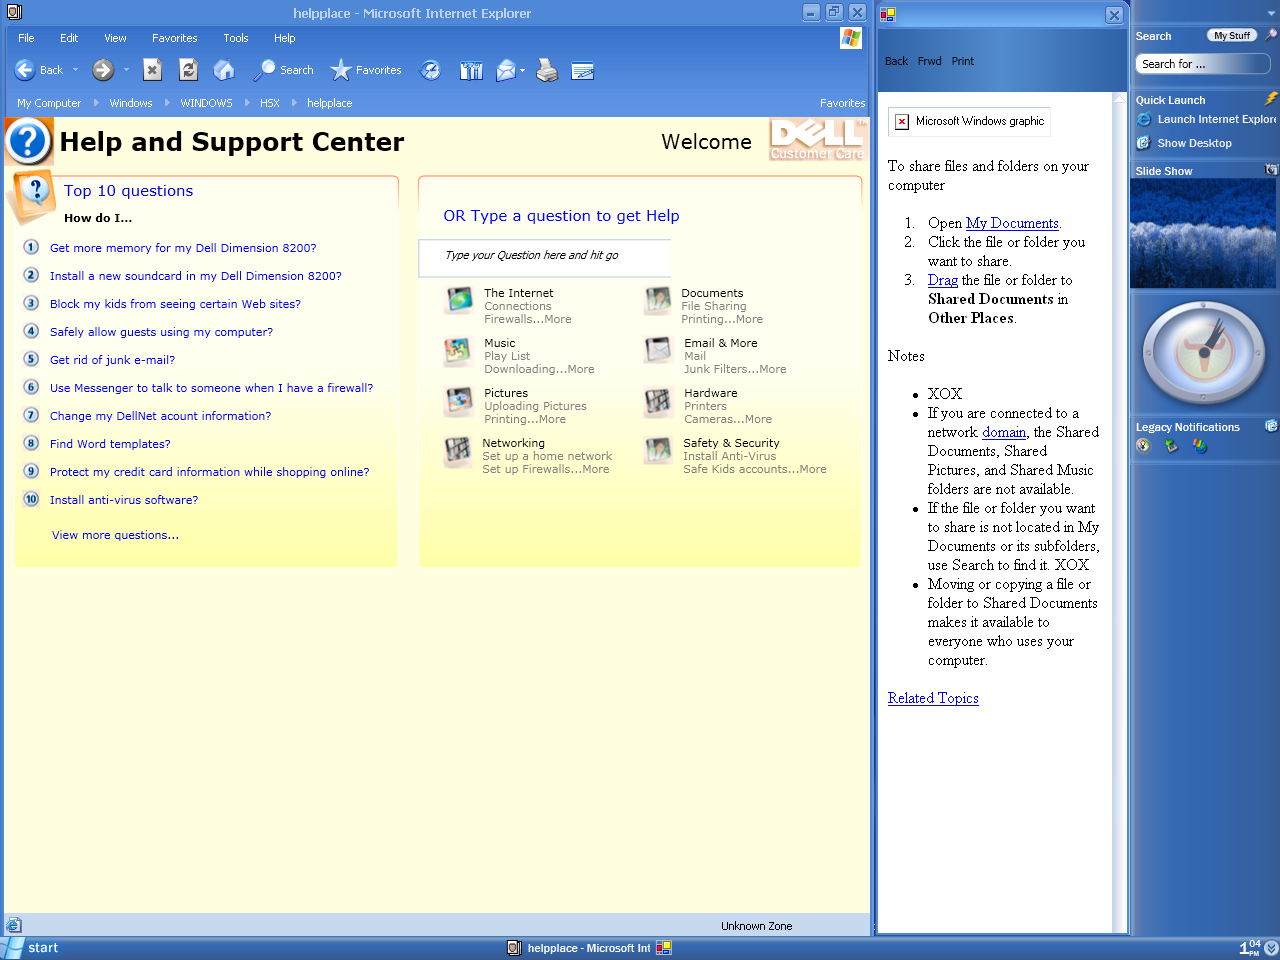
Task: Click the Safety & Security category icon
Action: pyautogui.click(x=658, y=451)
